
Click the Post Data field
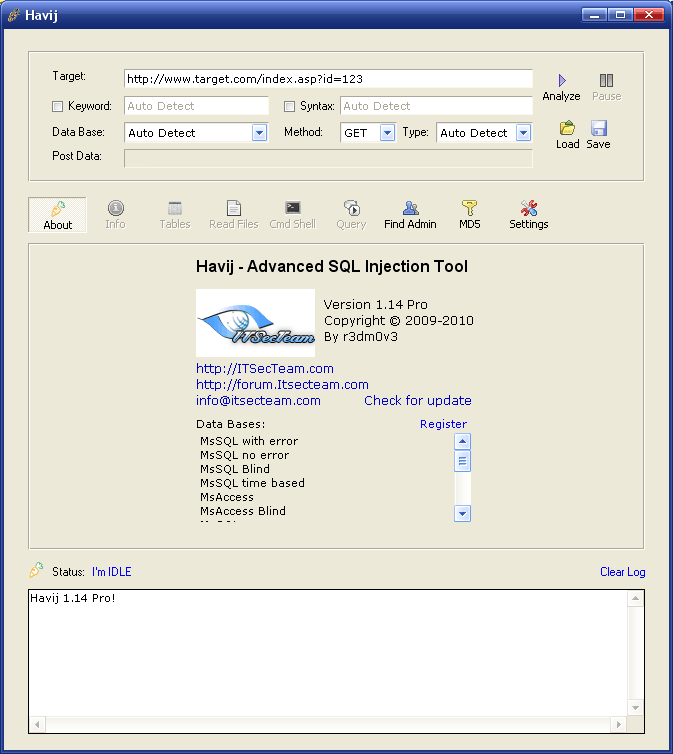(328, 158)
